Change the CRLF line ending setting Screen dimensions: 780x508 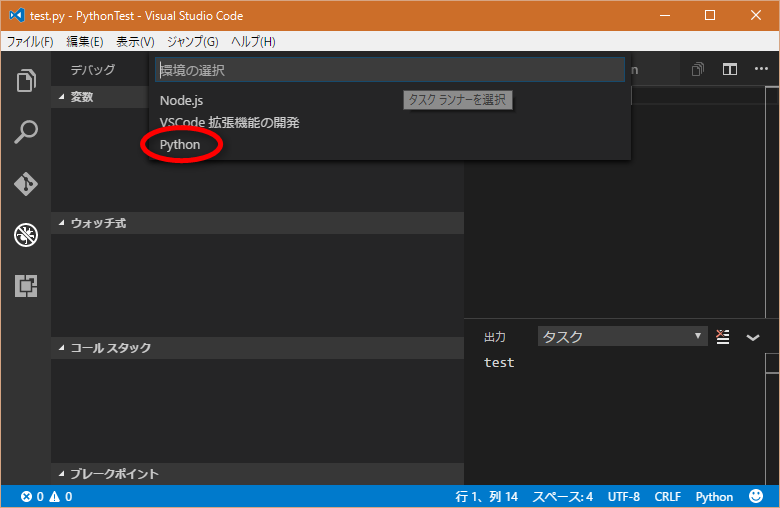click(668, 497)
